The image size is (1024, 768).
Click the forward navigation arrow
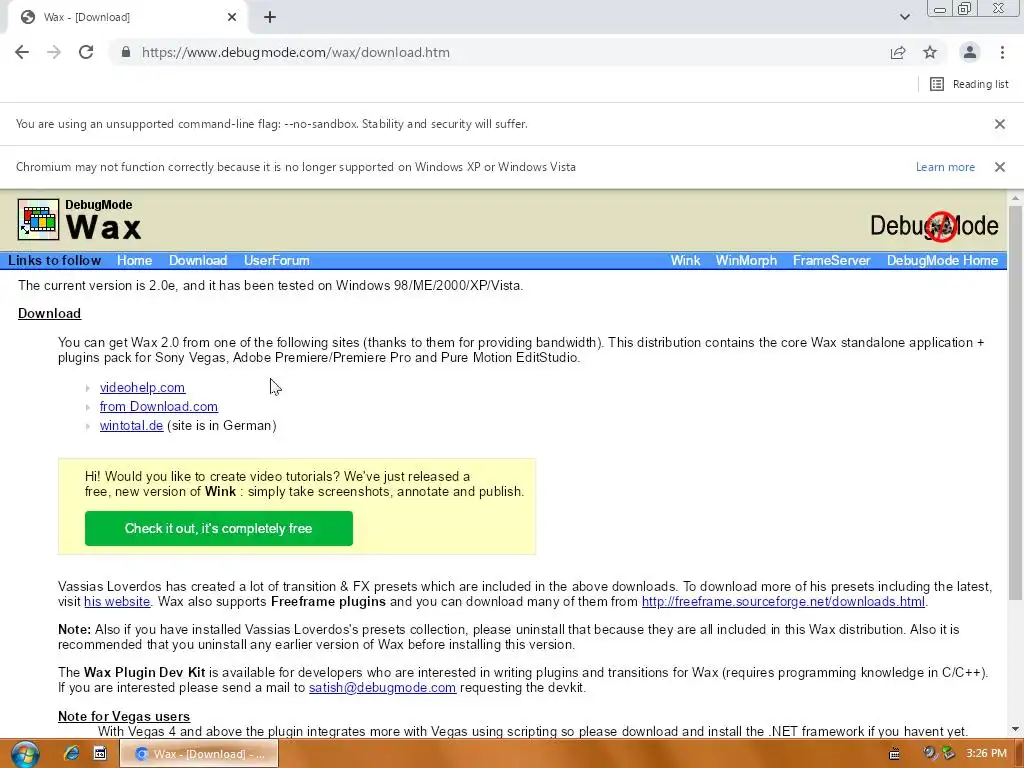pyautogui.click(x=54, y=52)
